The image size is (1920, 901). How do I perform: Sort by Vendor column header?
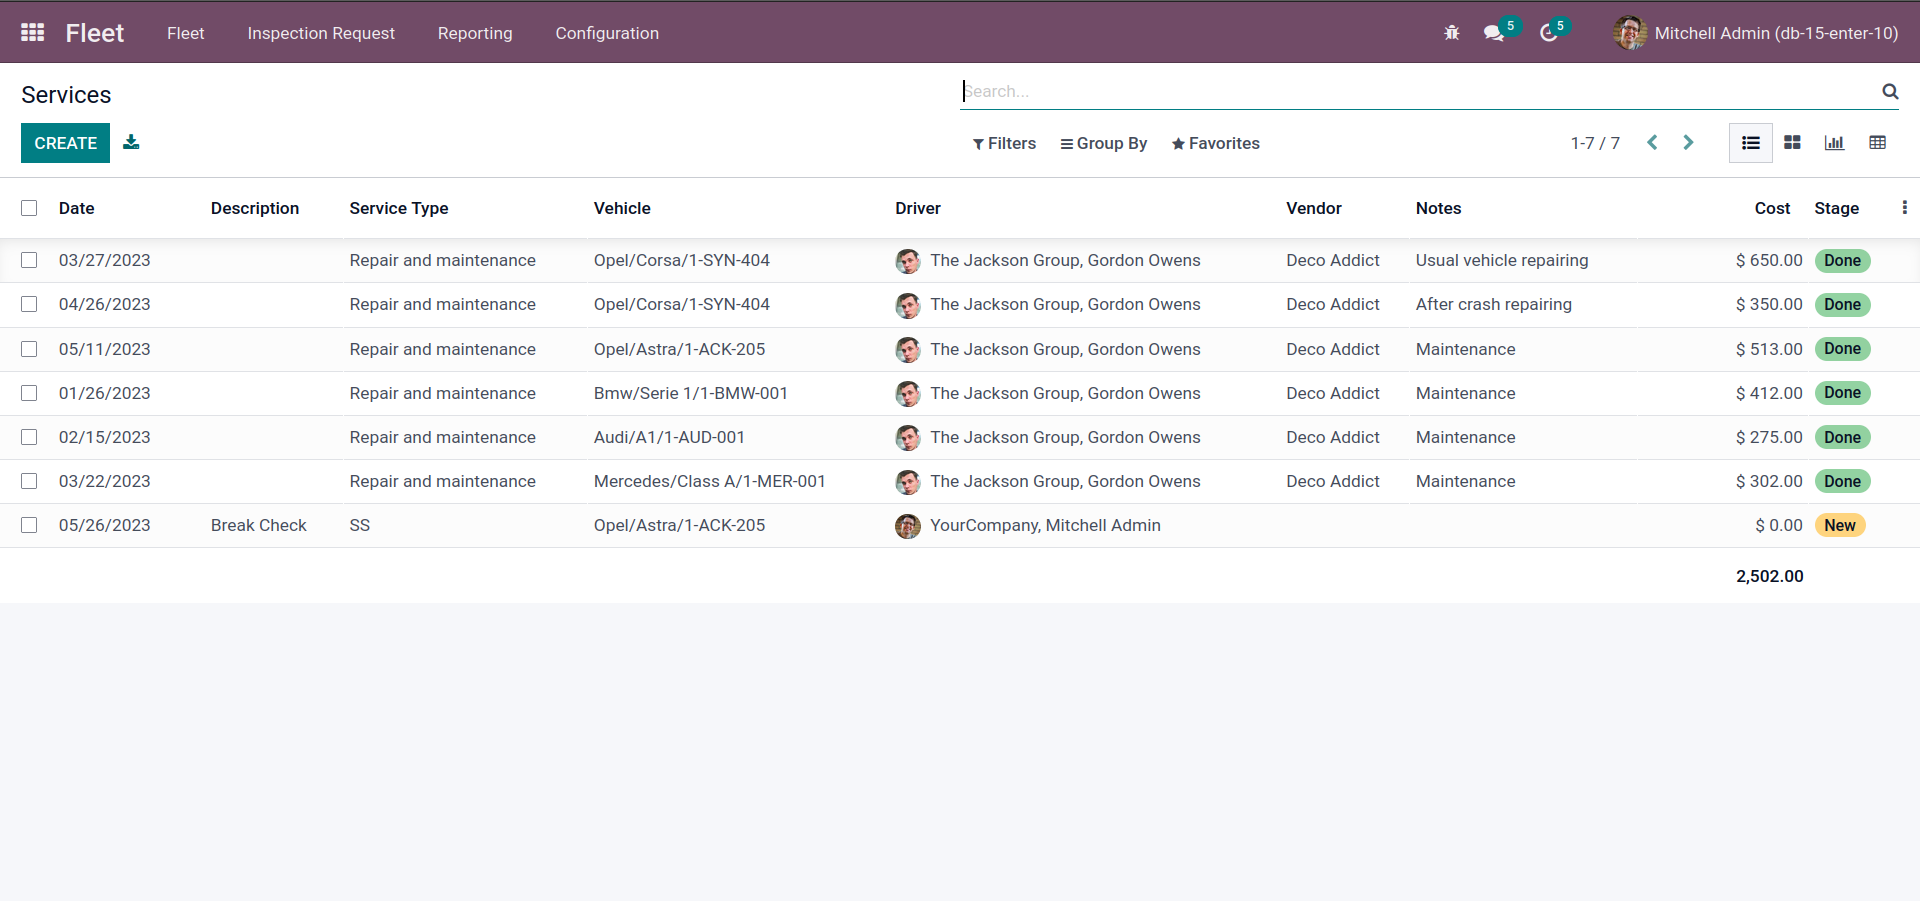[x=1314, y=208]
